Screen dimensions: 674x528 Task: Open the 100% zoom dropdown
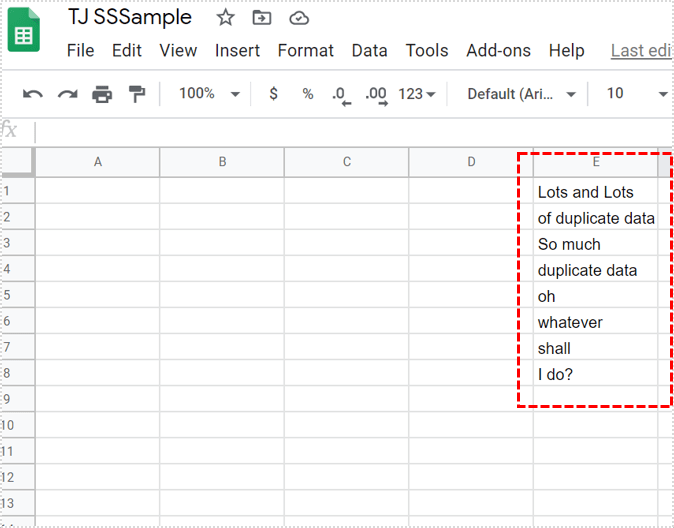point(208,94)
